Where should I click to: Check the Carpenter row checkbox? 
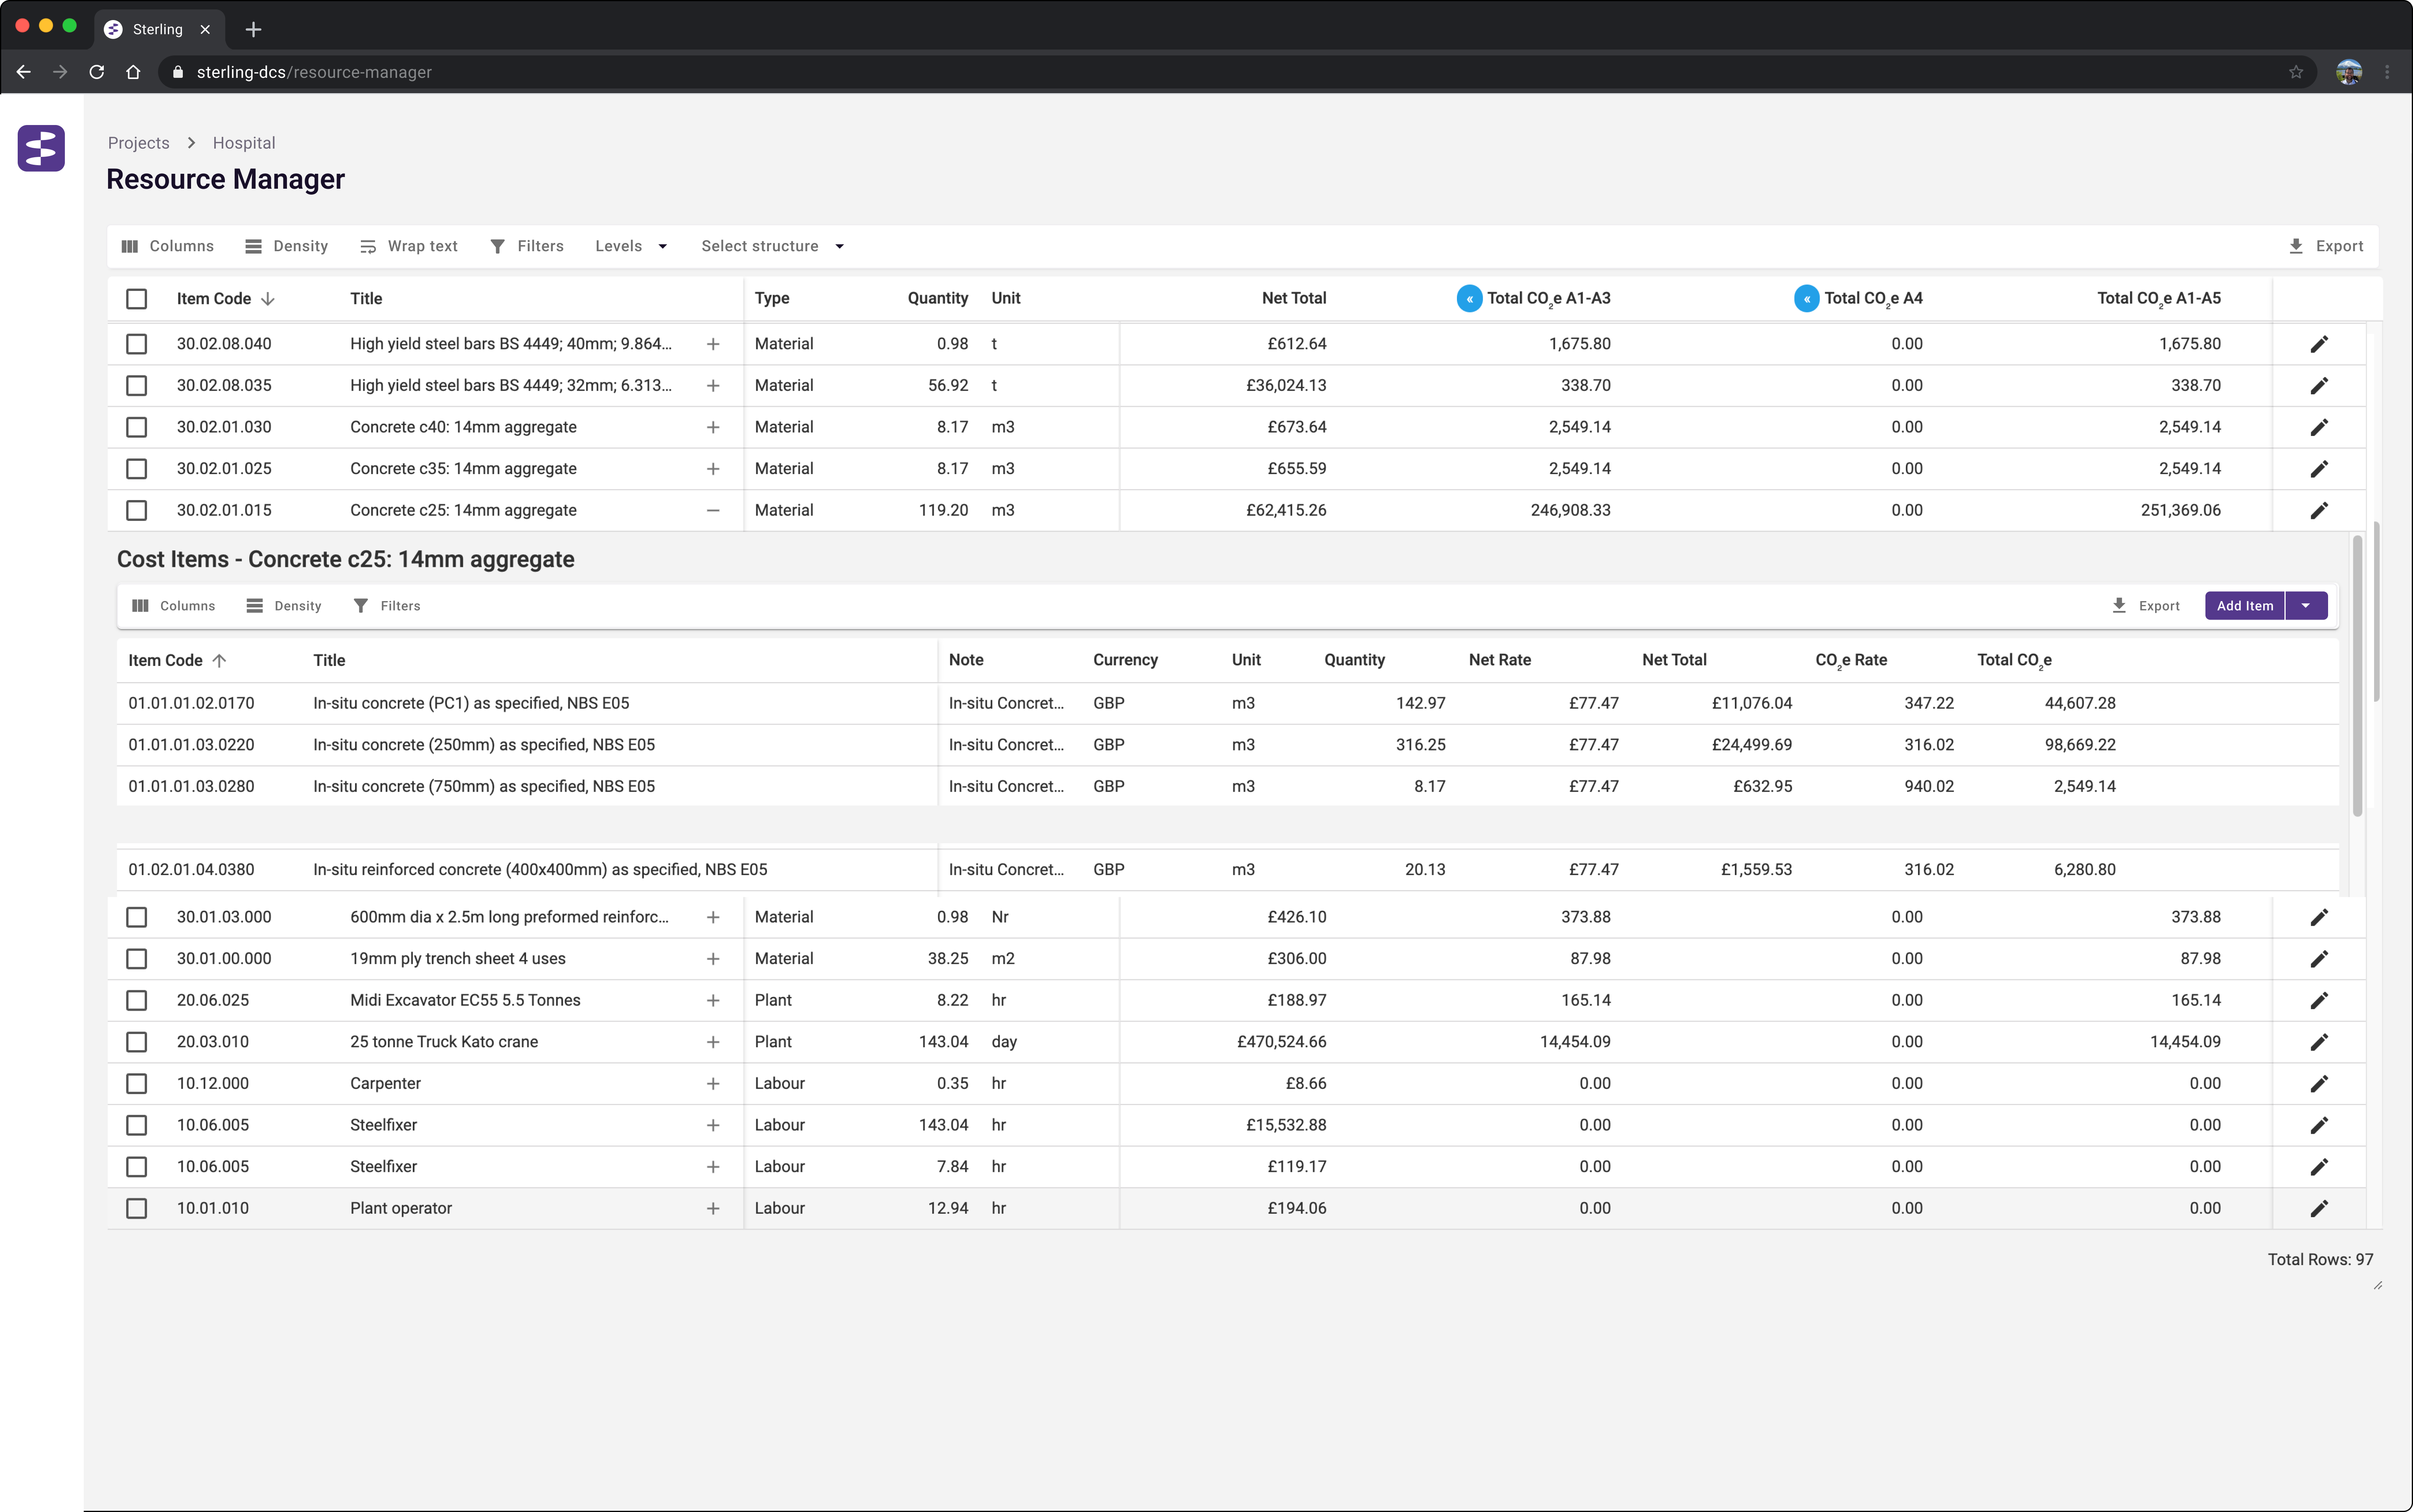(x=137, y=1083)
